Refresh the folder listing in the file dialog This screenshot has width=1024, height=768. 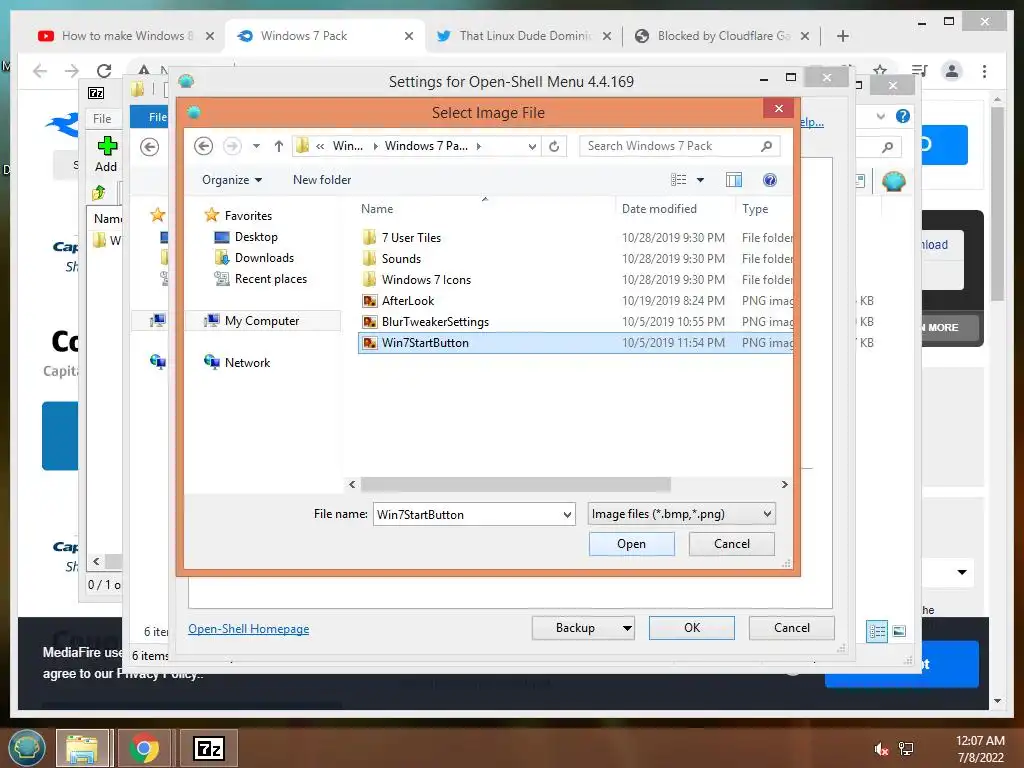point(554,146)
